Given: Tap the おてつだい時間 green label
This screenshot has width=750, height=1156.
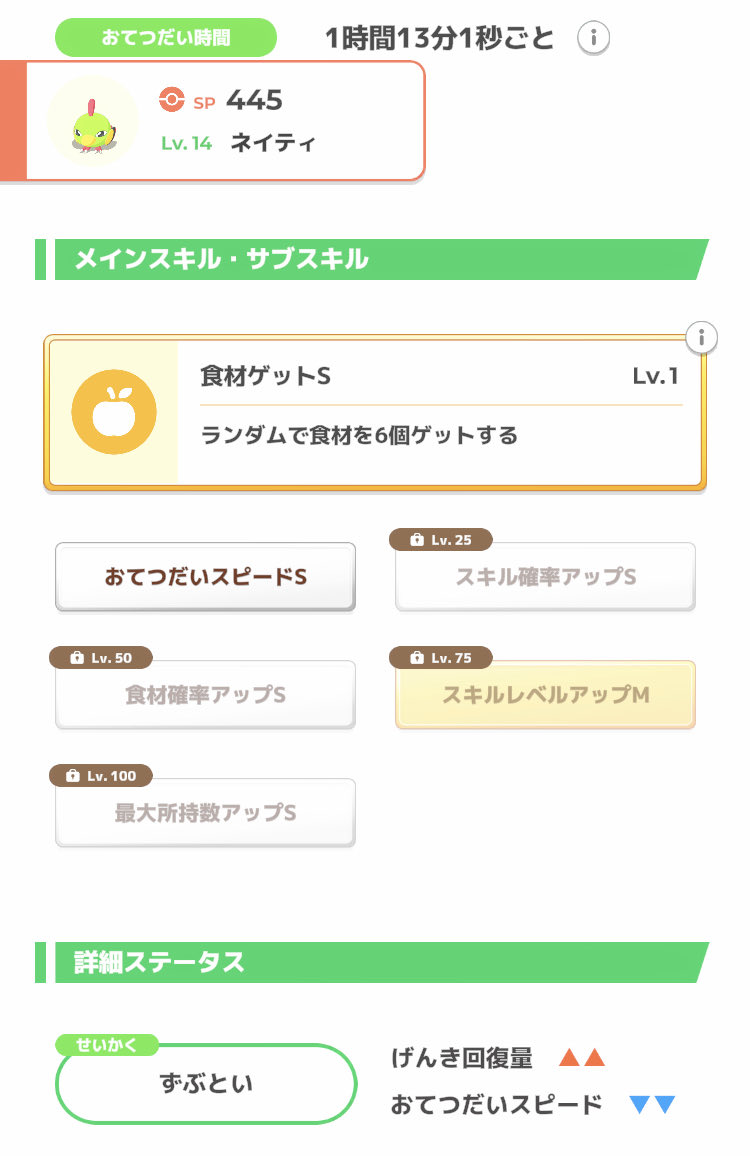Looking at the screenshot, I should (x=165, y=39).
